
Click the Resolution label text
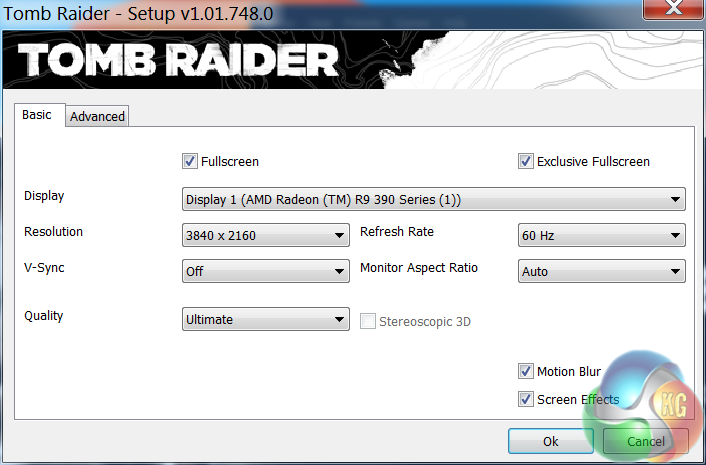pyautogui.click(x=53, y=231)
